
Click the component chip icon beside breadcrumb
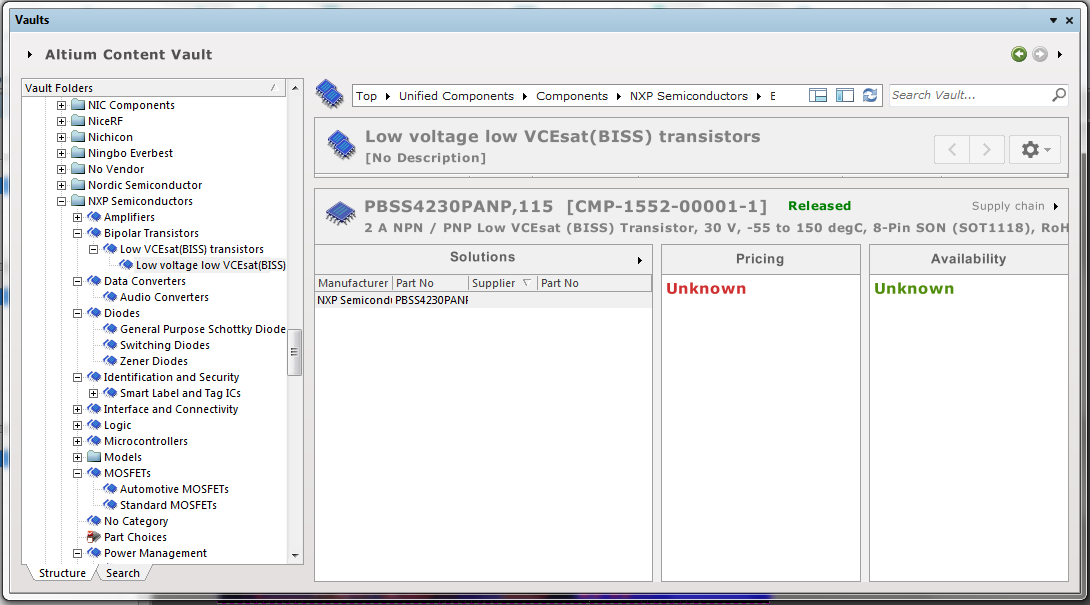coord(330,94)
